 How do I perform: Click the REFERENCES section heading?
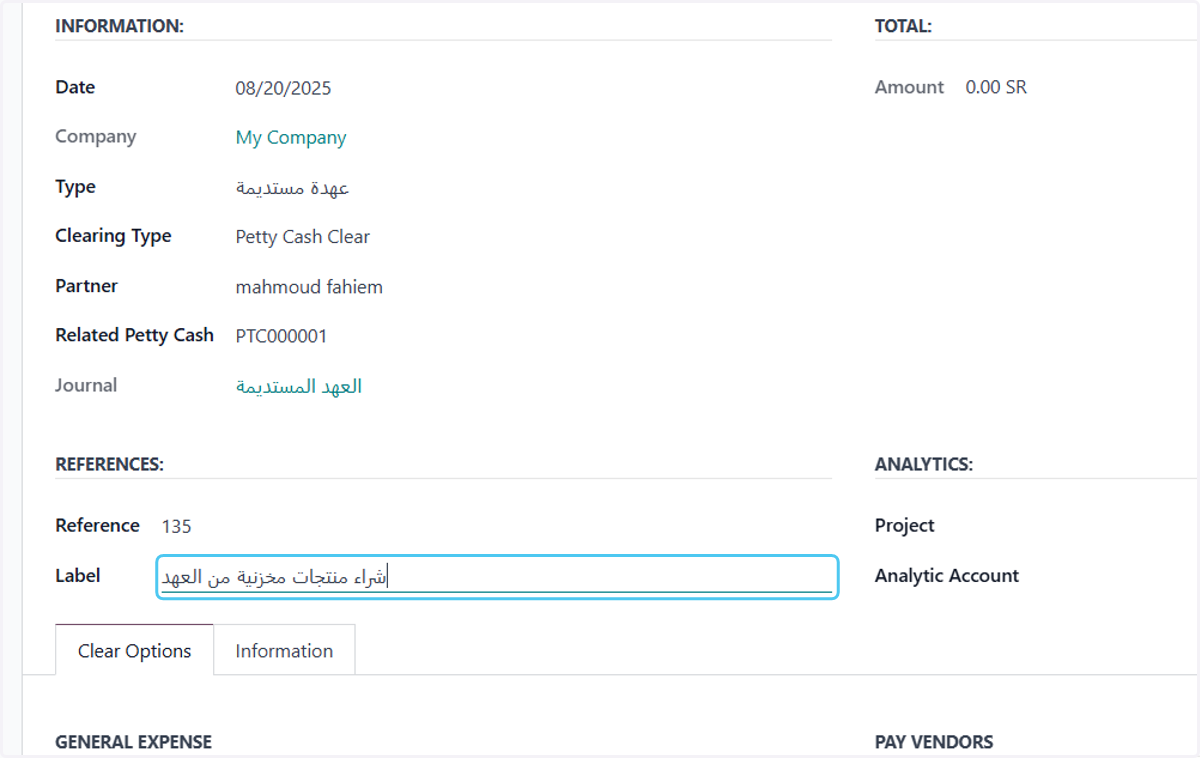109,464
